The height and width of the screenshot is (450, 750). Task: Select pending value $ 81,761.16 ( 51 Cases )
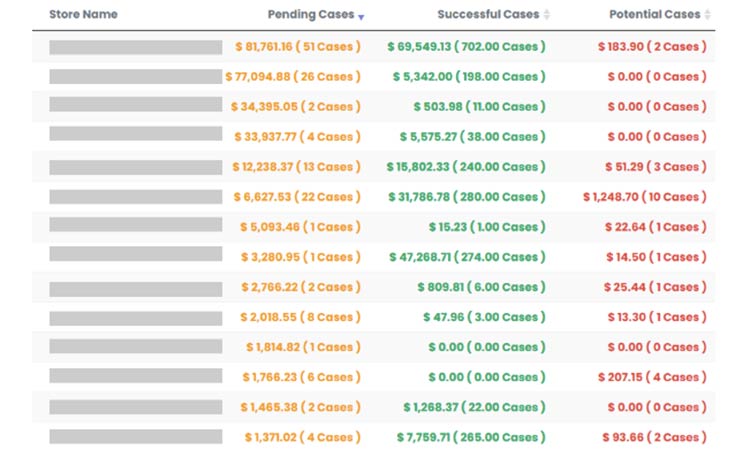298,47
